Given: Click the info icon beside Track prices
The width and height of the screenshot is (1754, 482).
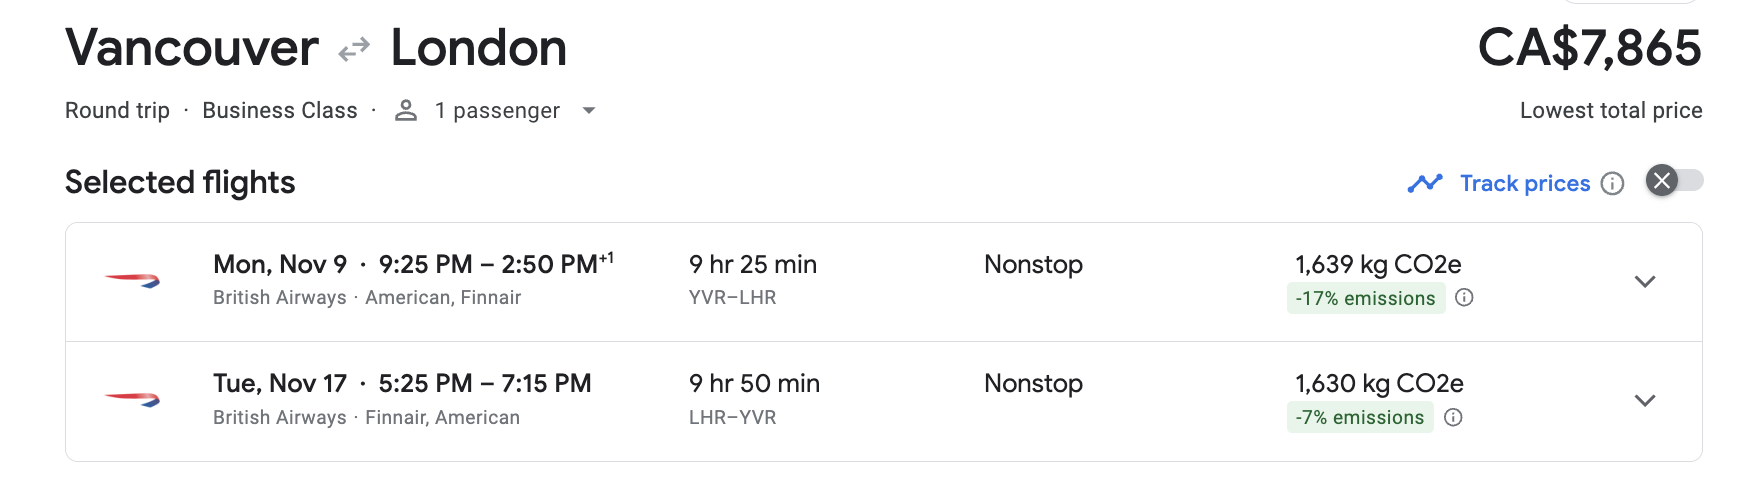Looking at the screenshot, I should 1612,183.
